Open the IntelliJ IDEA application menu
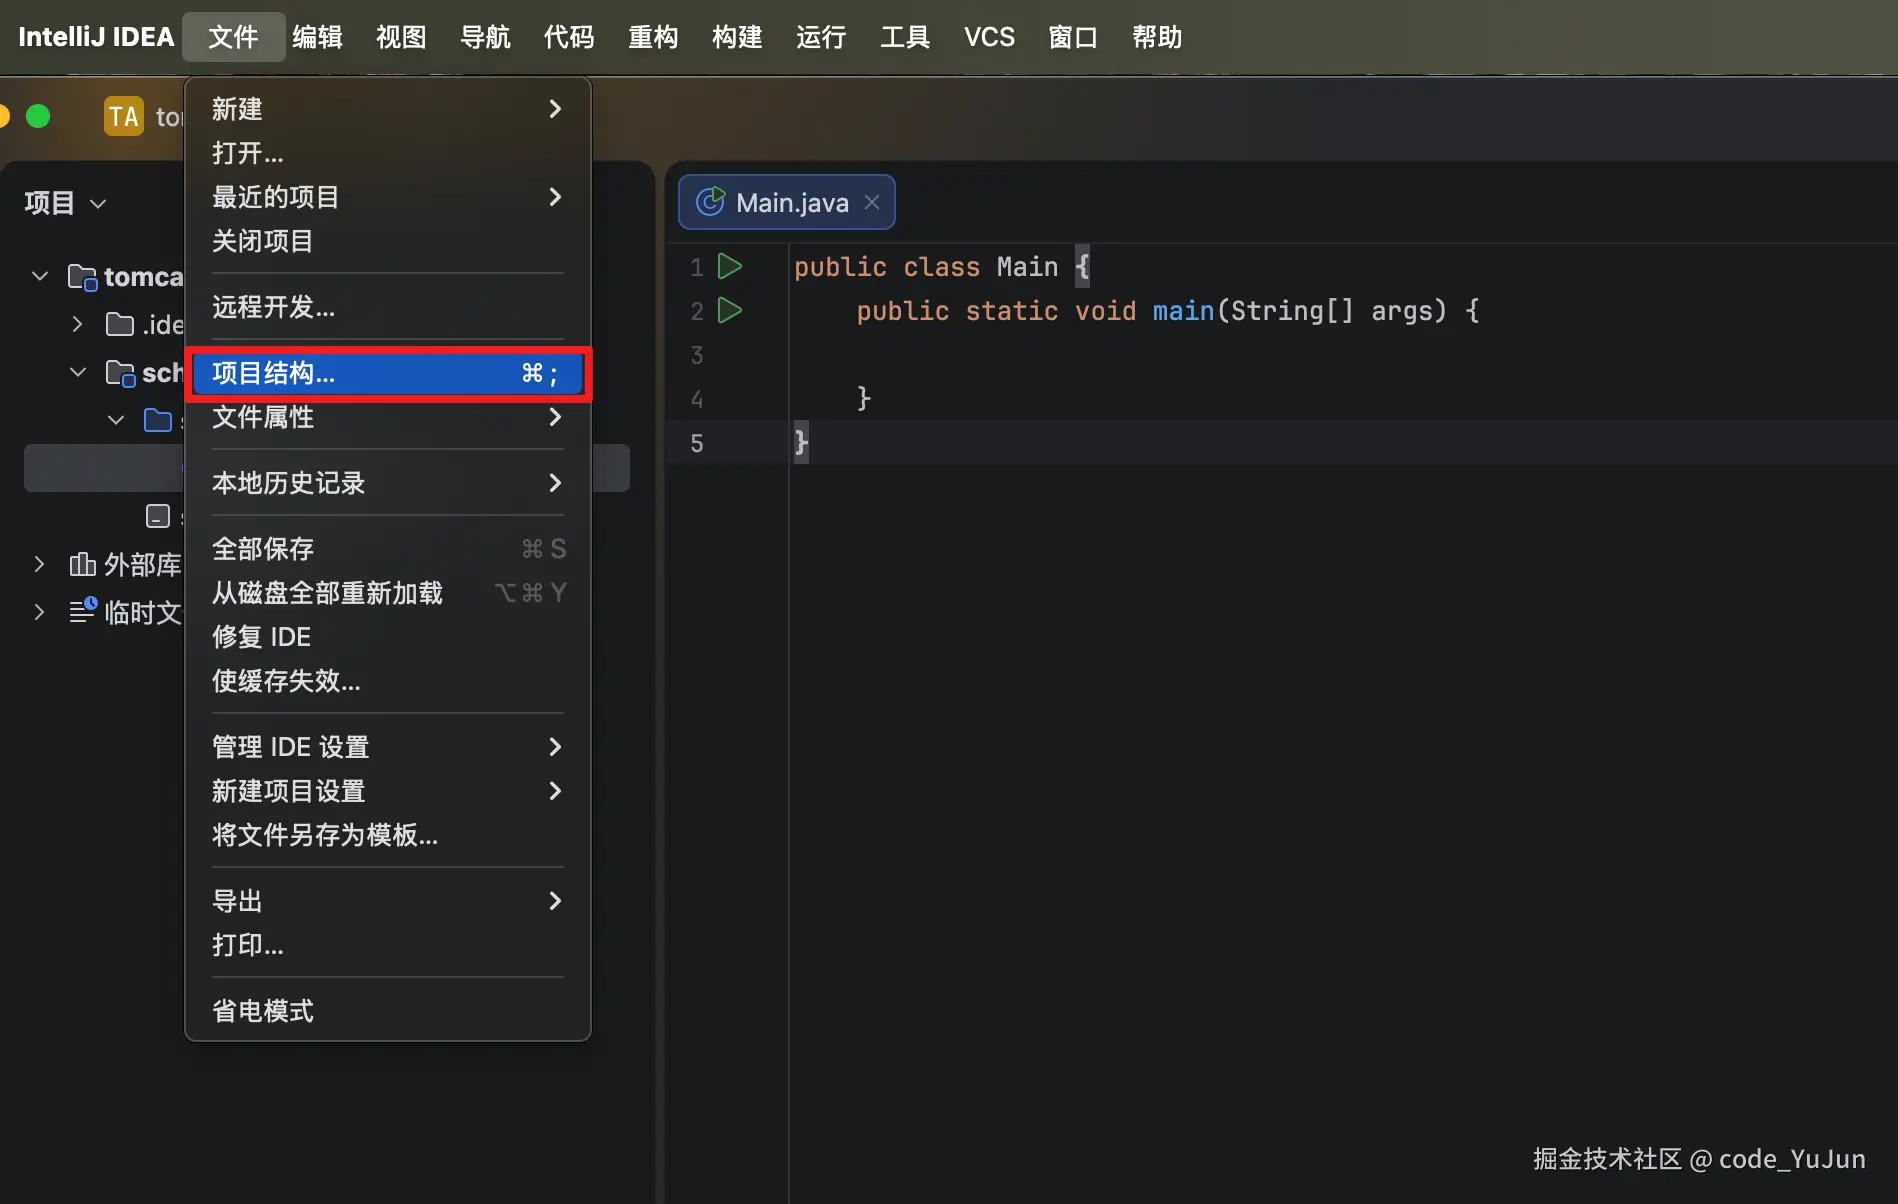Viewport: 1898px width, 1204px height. coord(96,37)
